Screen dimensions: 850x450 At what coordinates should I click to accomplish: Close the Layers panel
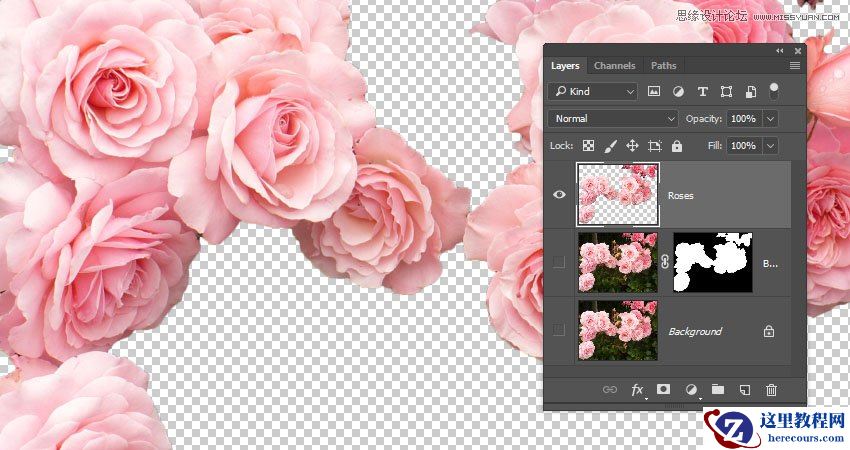798,50
